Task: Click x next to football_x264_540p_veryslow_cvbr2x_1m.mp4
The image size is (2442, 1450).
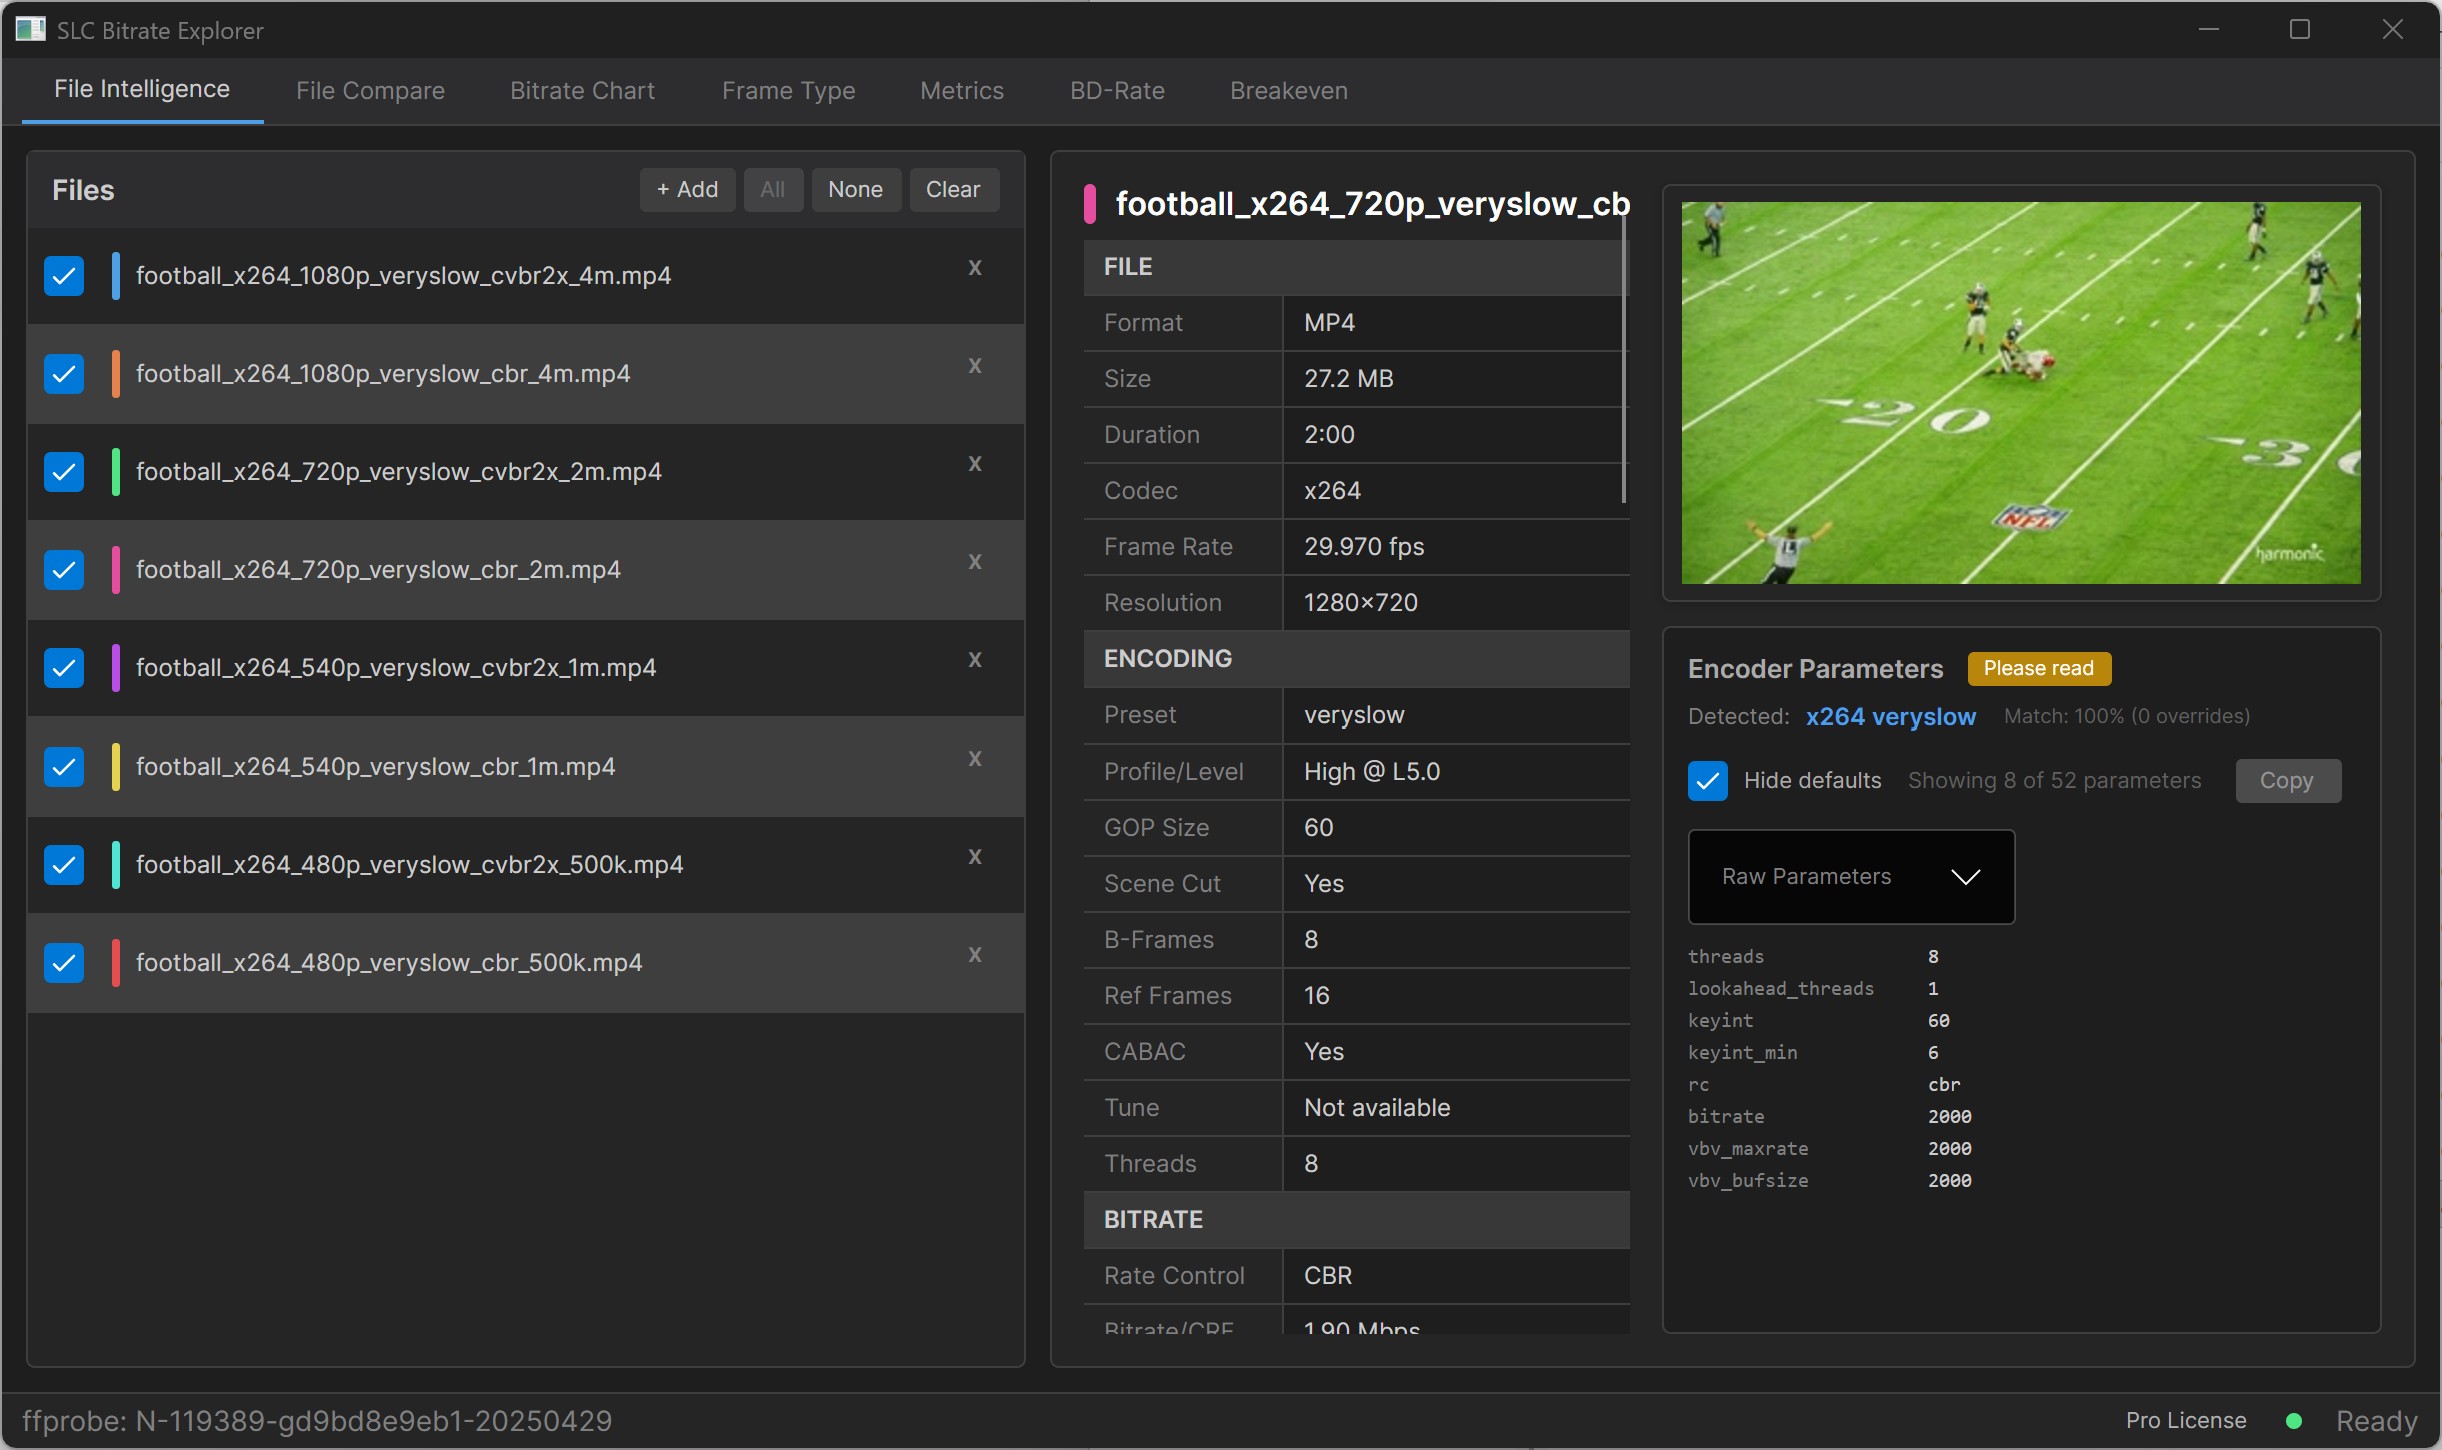Action: [975, 660]
